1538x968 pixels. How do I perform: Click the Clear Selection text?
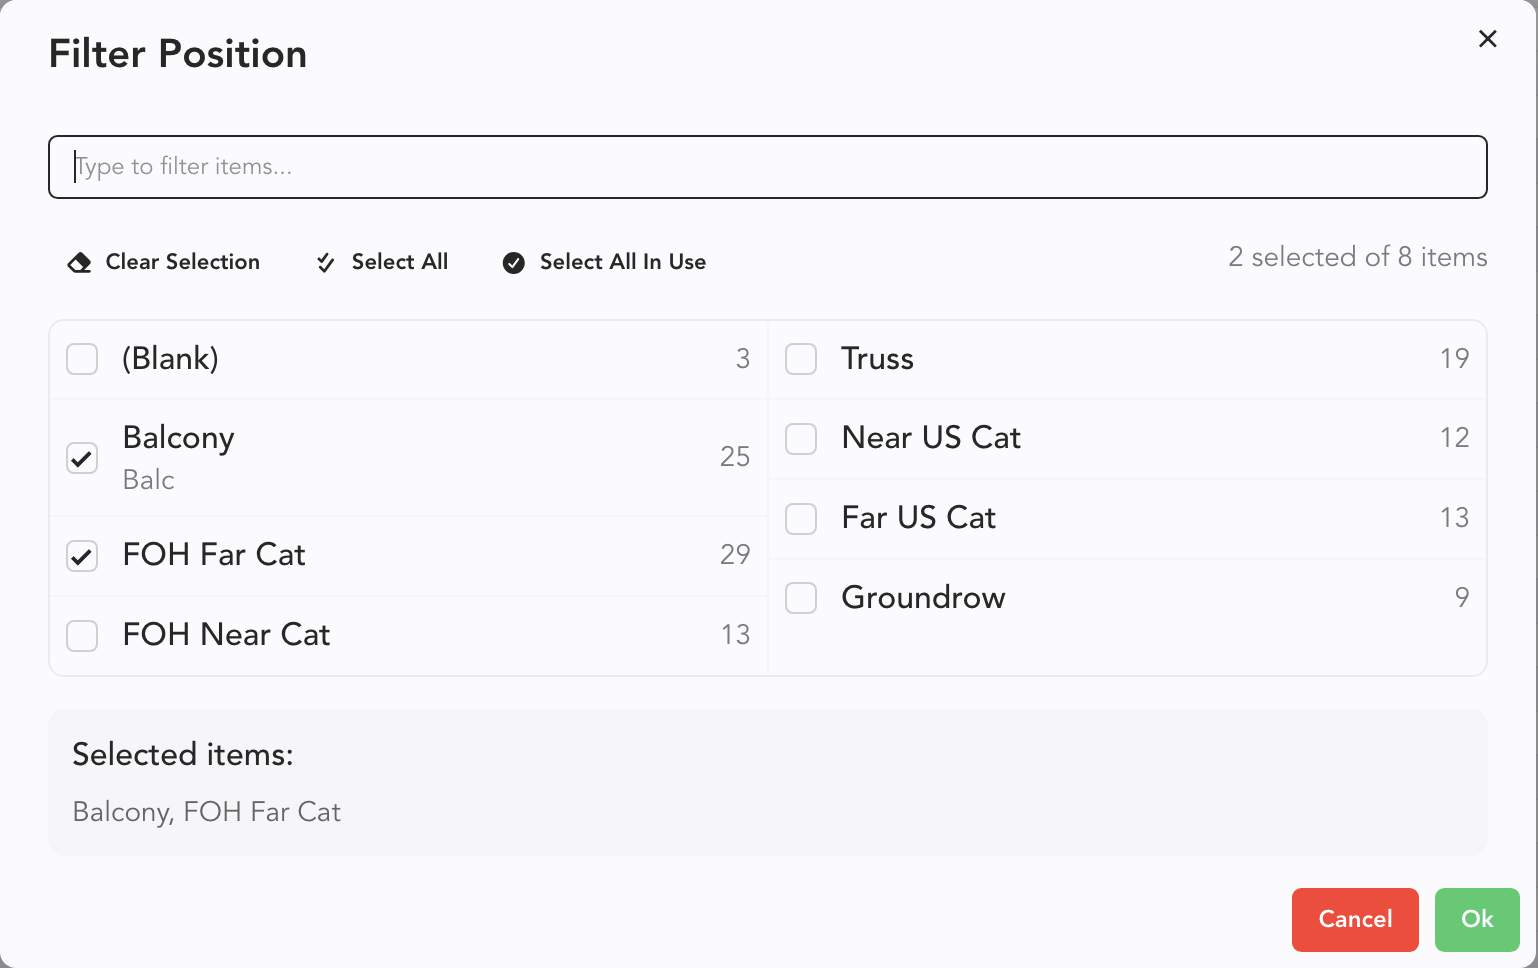pyautogui.click(x=182, y=262)
